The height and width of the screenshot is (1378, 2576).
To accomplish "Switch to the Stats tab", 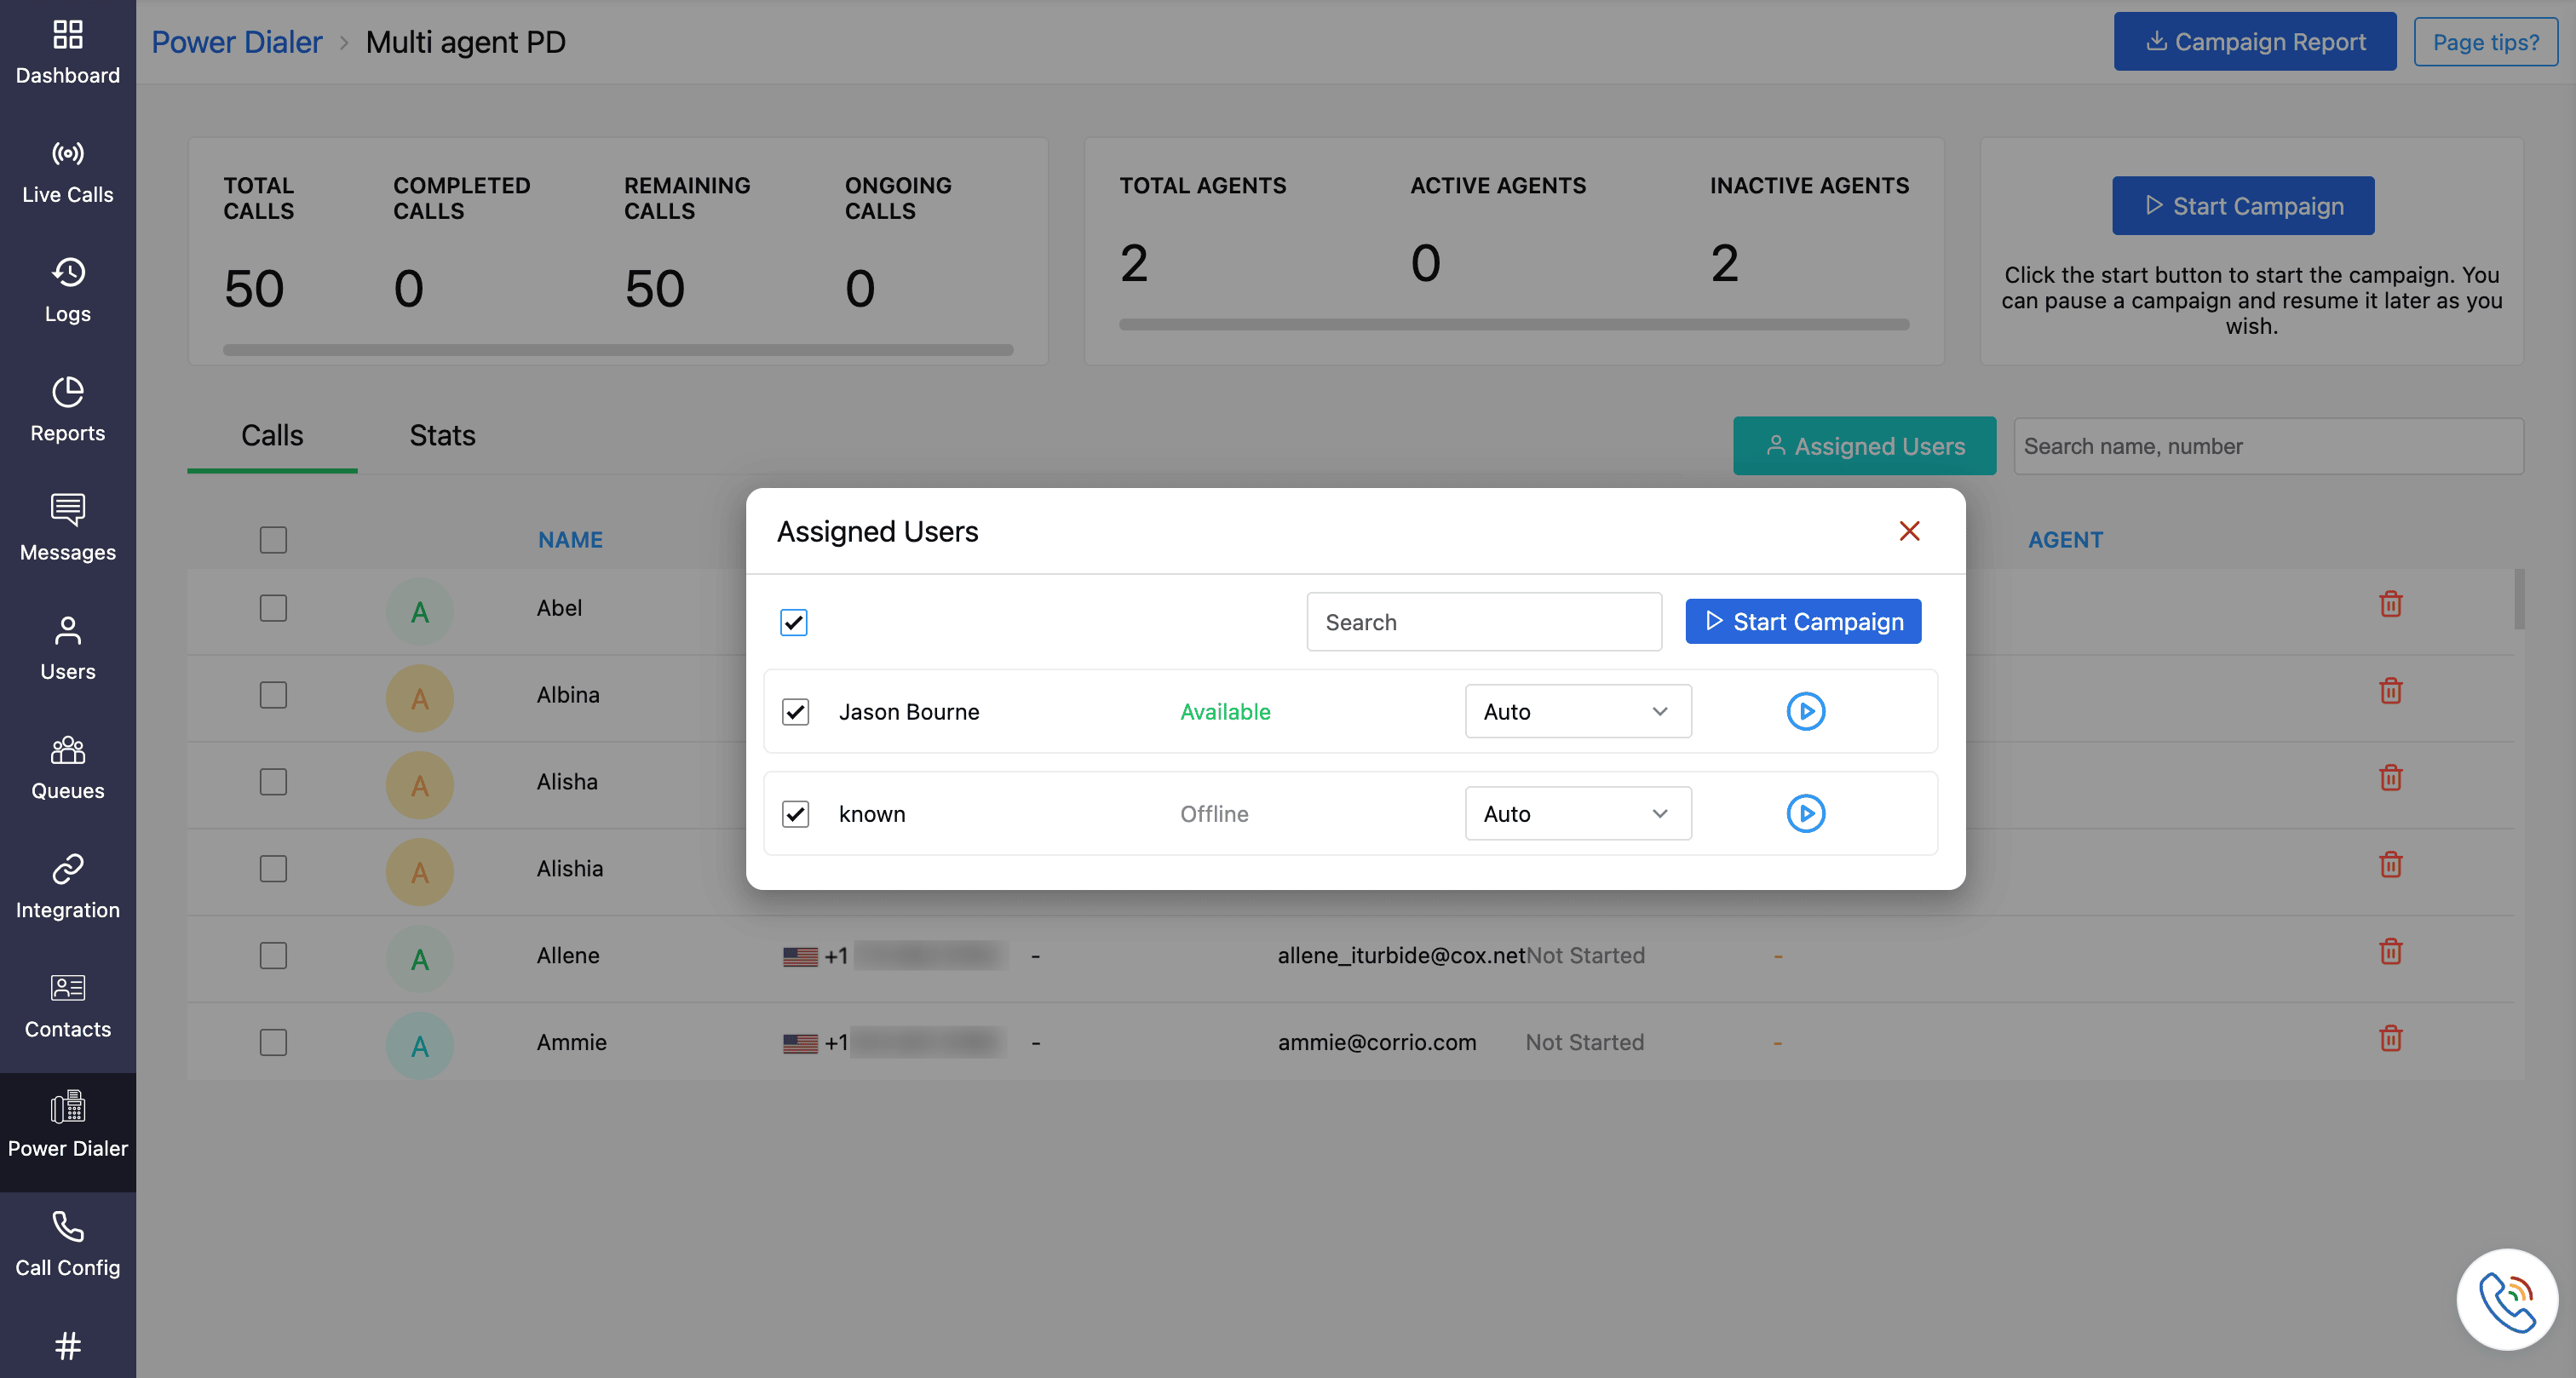I will [x=442, y=435].
